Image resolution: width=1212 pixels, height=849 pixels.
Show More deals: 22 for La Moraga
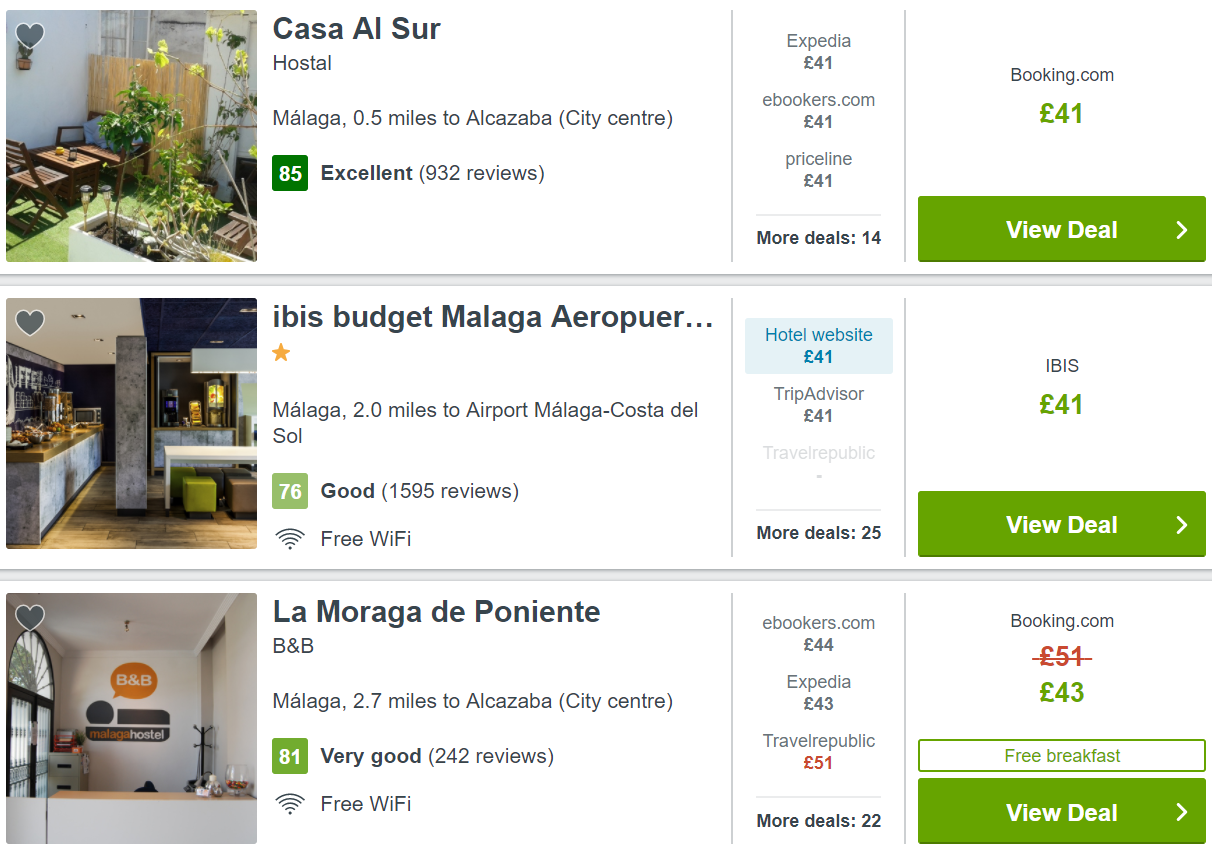coord(818,821)
